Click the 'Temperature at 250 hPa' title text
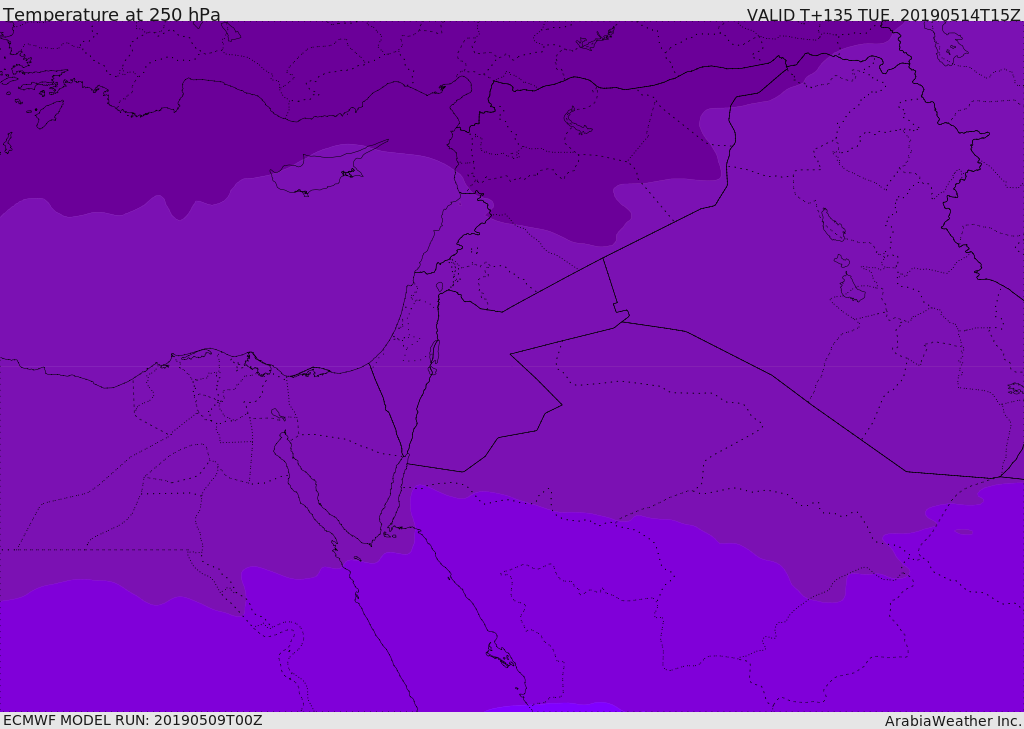 (x=112, y=14)
